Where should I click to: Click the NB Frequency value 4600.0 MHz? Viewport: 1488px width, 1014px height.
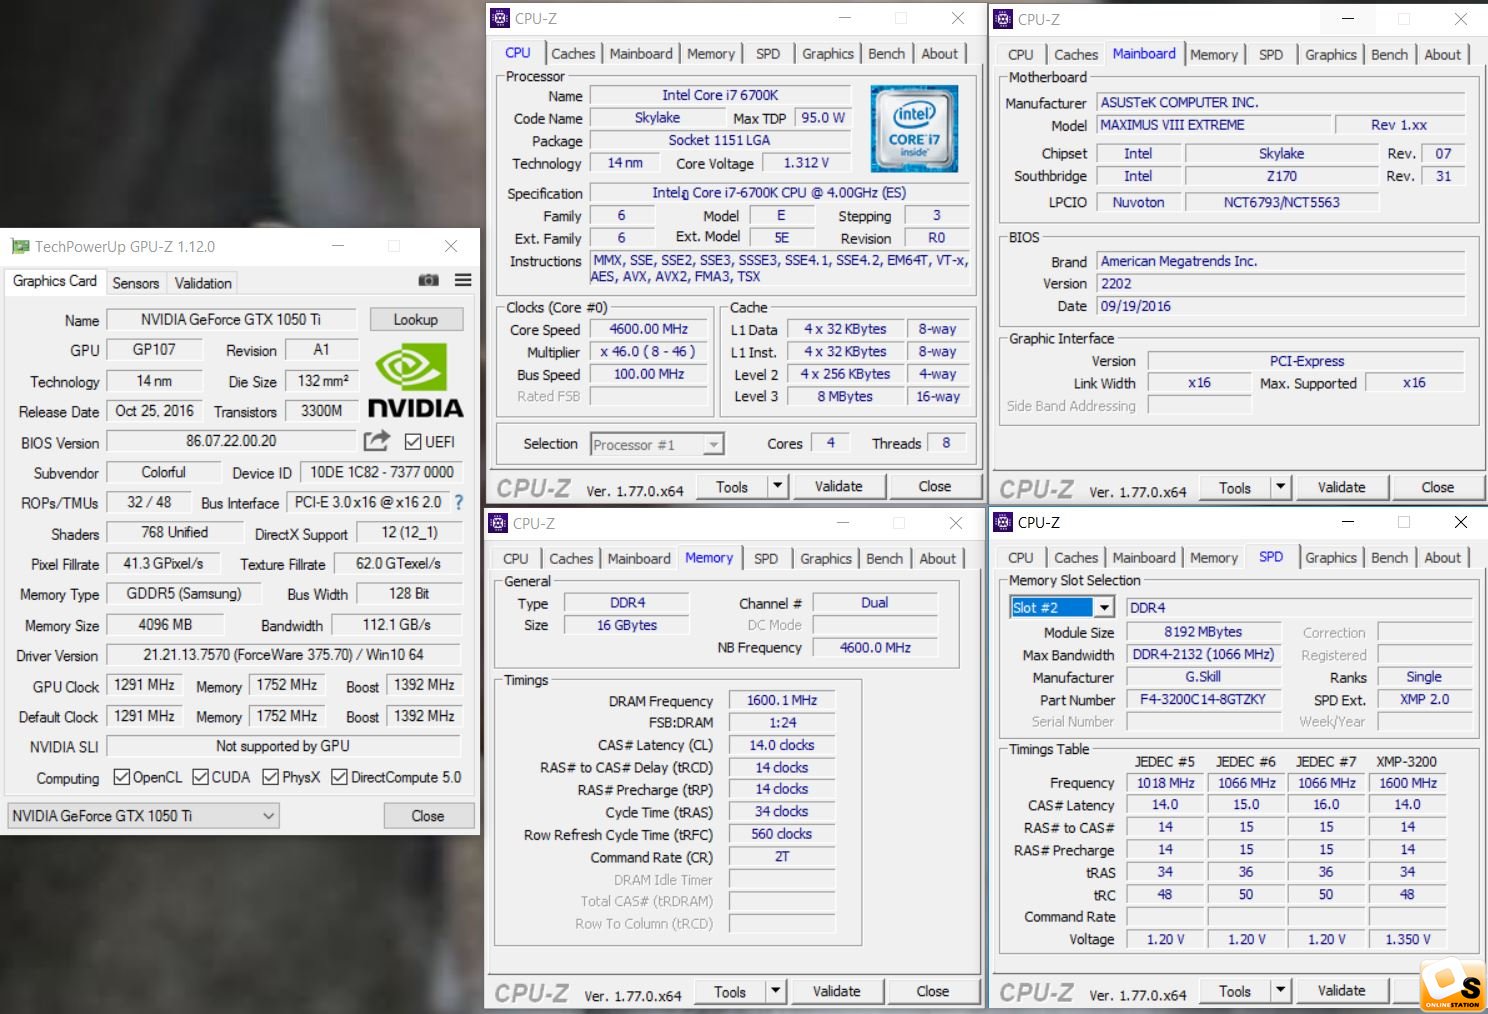click(875, 648)
